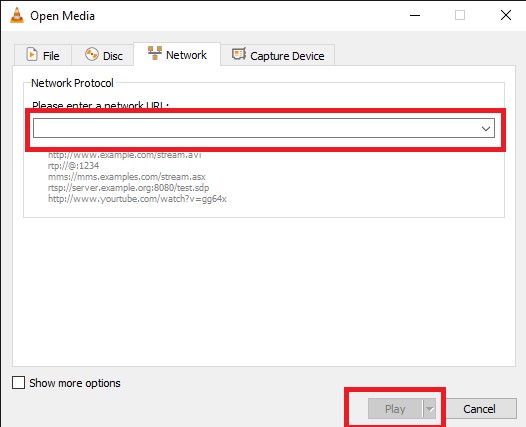
Task: Switch to the Disc tab
Action: point(103,55)
